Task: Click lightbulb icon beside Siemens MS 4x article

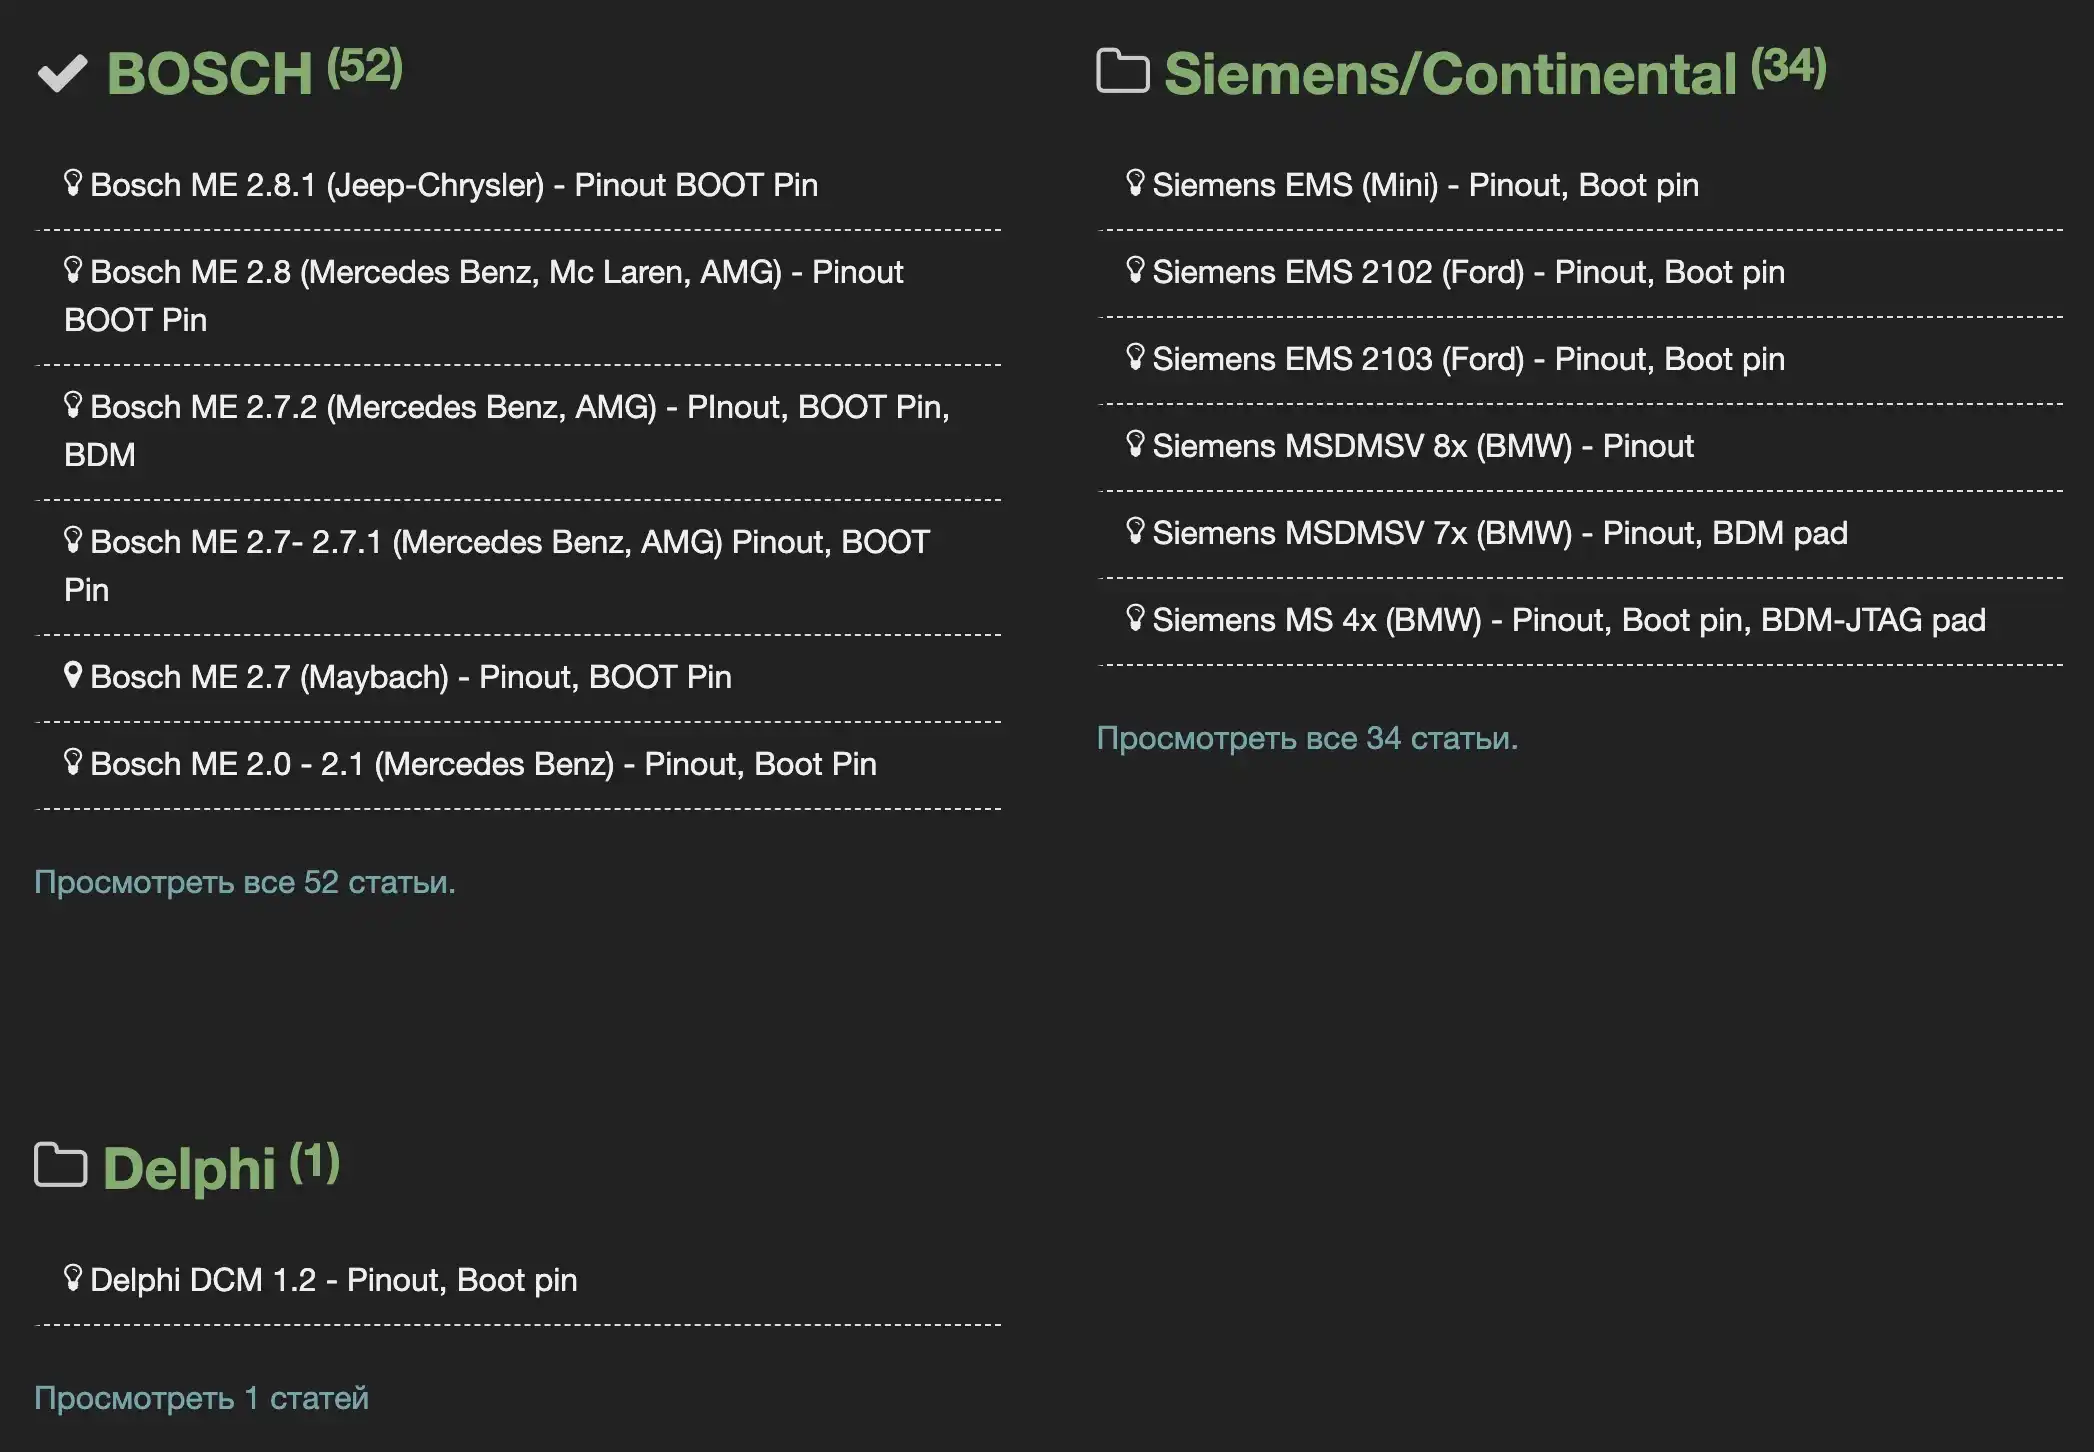Action: point(1134,618)
